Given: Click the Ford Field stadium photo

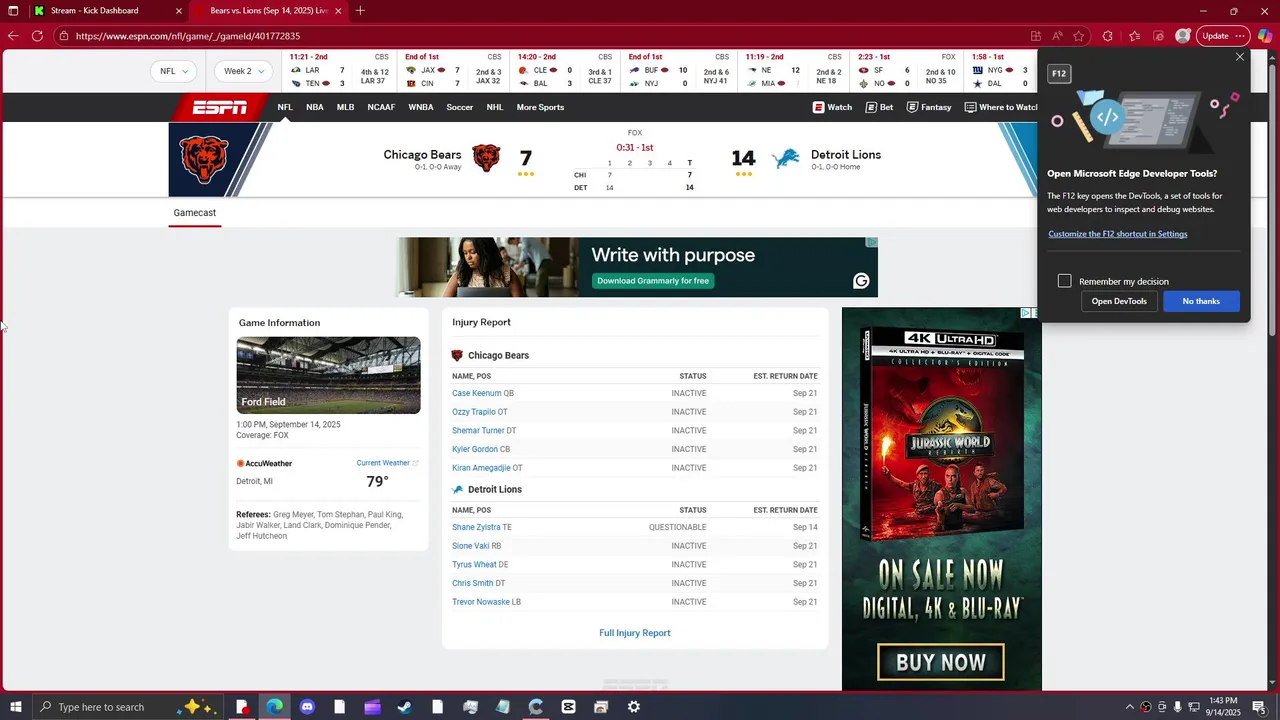Looking at the screenshot, I should (328, 375).
